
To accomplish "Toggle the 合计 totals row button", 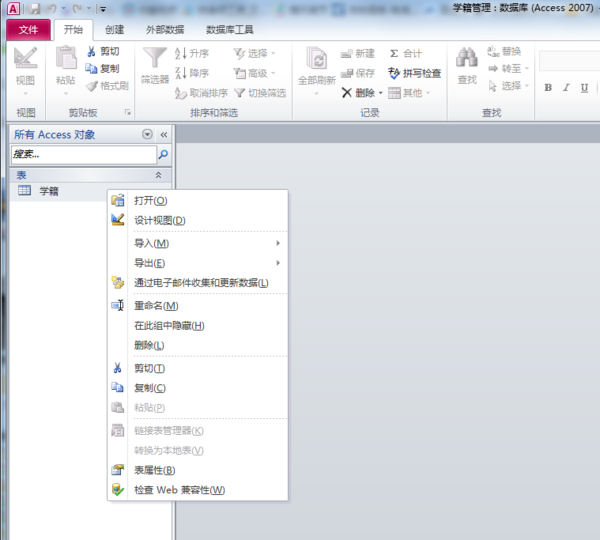I will click(x=406, y=53).
